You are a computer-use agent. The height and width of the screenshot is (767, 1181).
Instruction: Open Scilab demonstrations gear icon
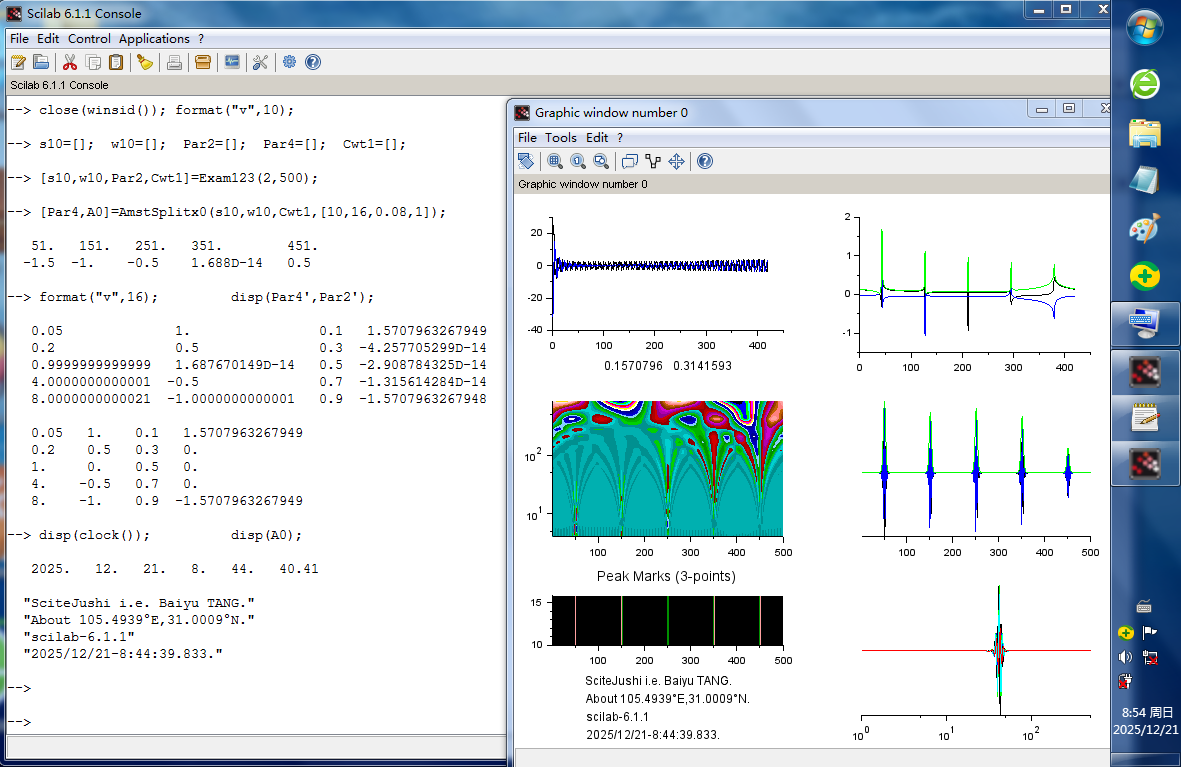(289, 62)
